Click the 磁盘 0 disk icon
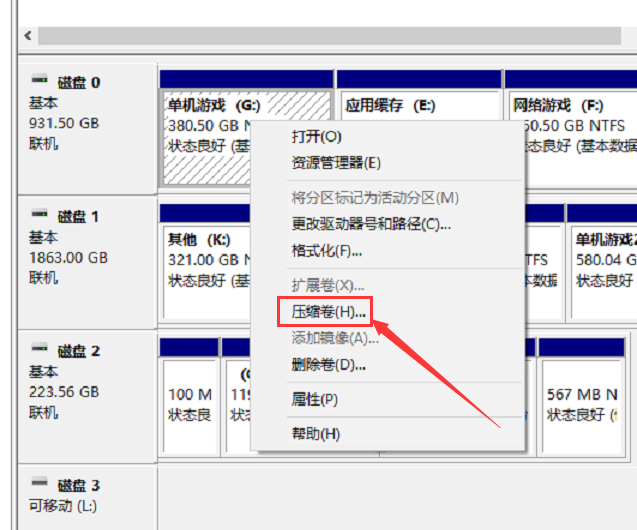This screenshot has width=637, height=530. click(39, 80)
